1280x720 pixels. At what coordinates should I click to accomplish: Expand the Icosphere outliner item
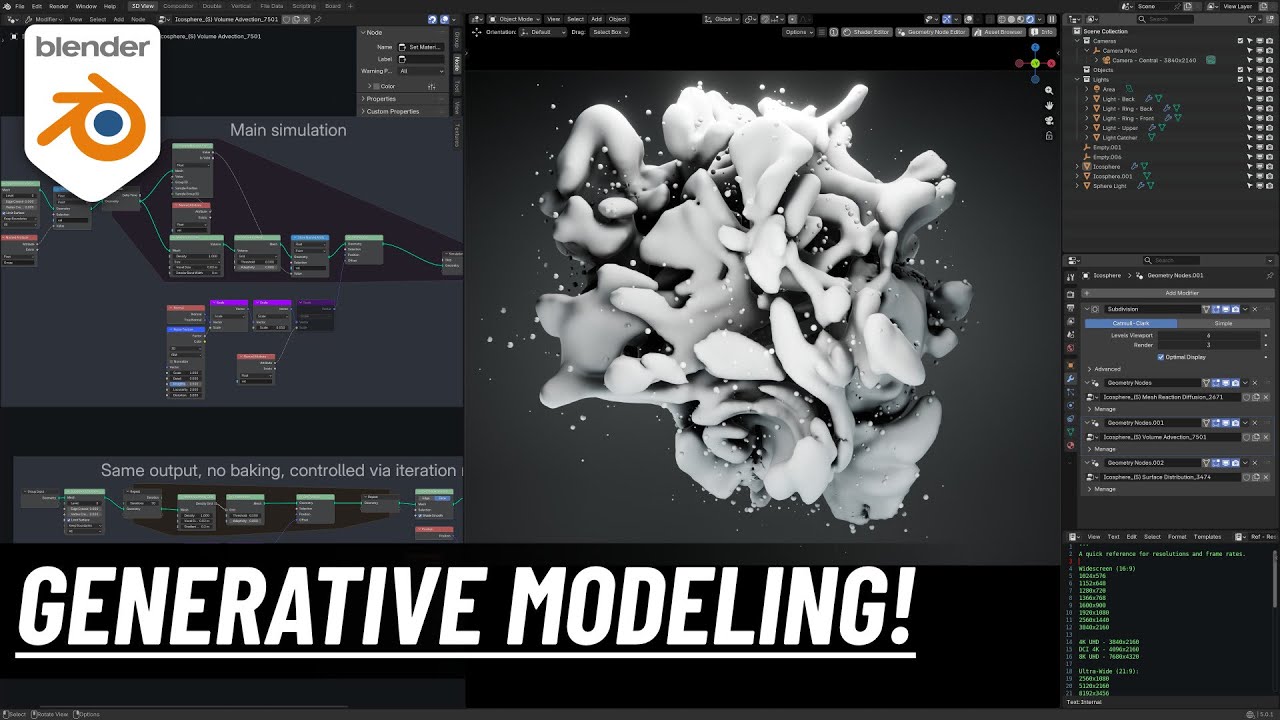tap(1077, 167)
